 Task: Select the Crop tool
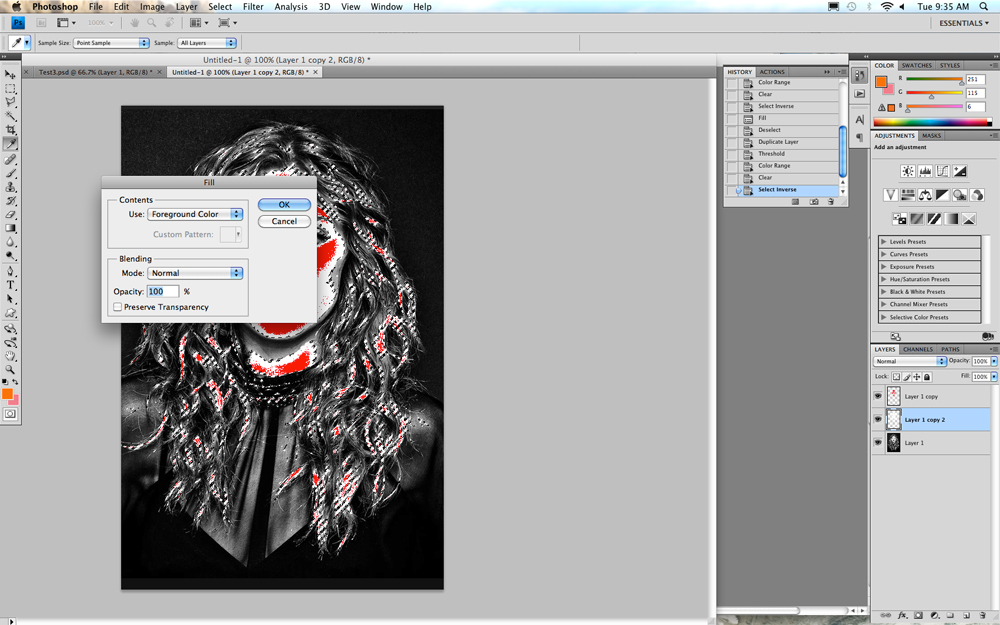click(x=10, y=130)
